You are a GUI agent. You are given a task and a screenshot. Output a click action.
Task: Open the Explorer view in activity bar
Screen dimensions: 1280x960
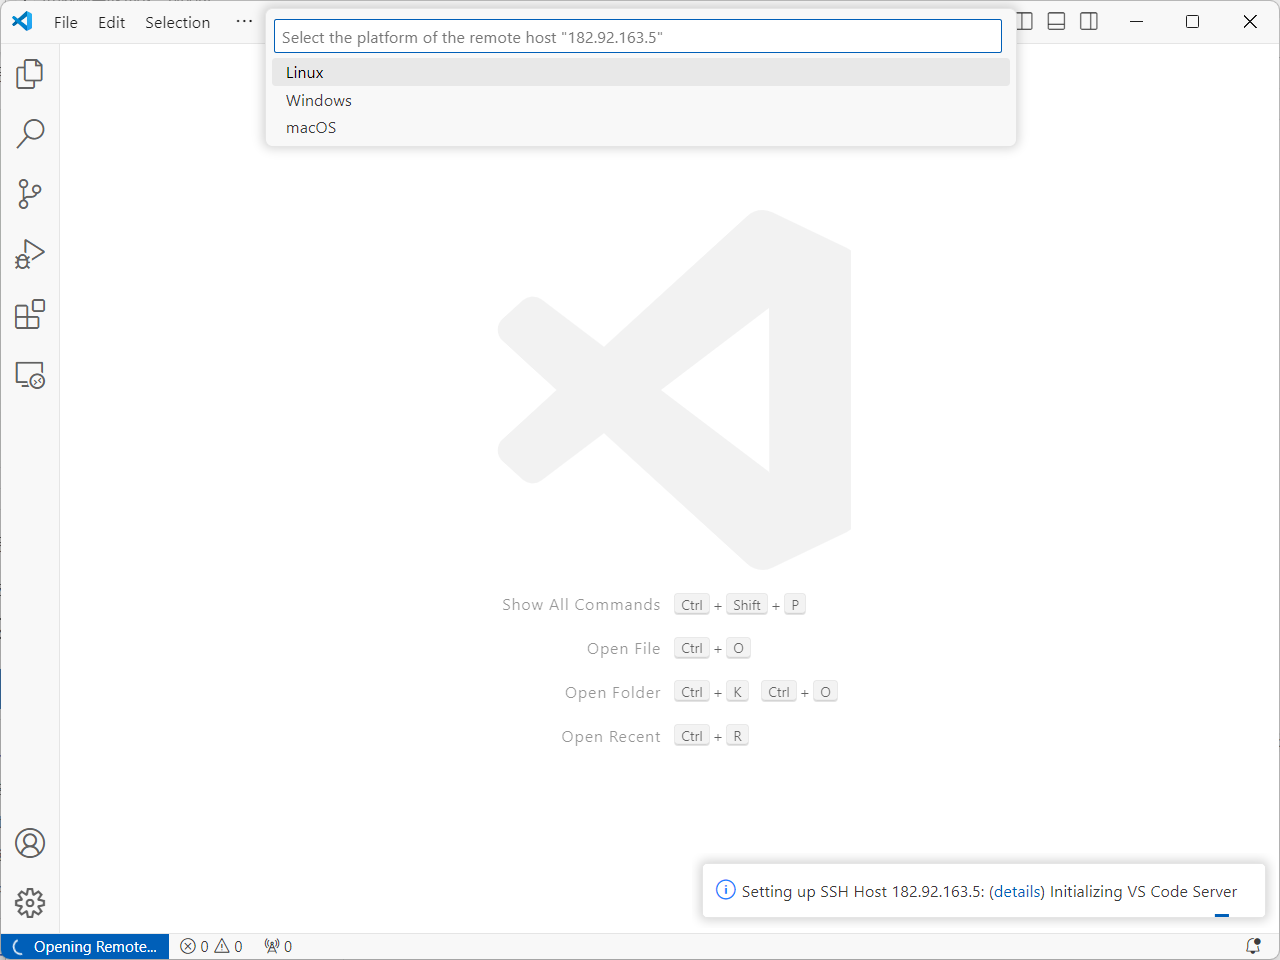[x=30, y=73]
